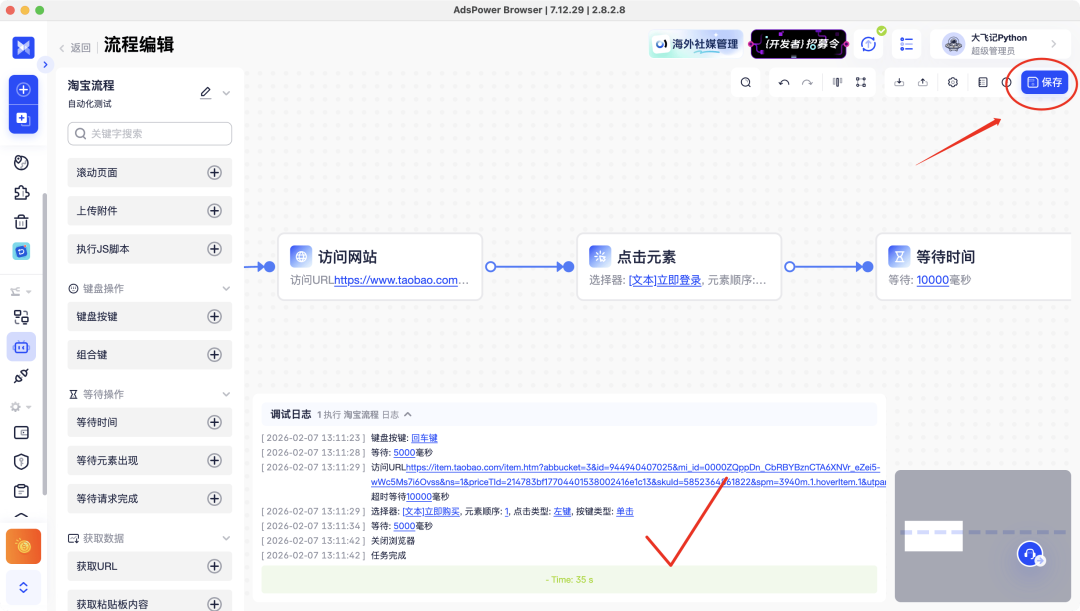Export the flow with the upload icon
Viewport: 1080px width, 611px height.
coord(923,82)
